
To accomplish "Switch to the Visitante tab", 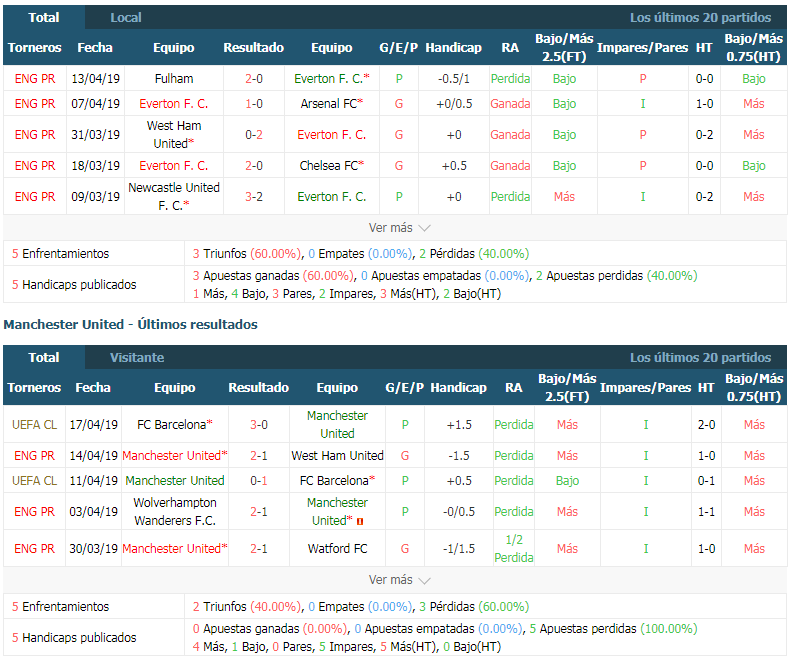I will (137, 357).
